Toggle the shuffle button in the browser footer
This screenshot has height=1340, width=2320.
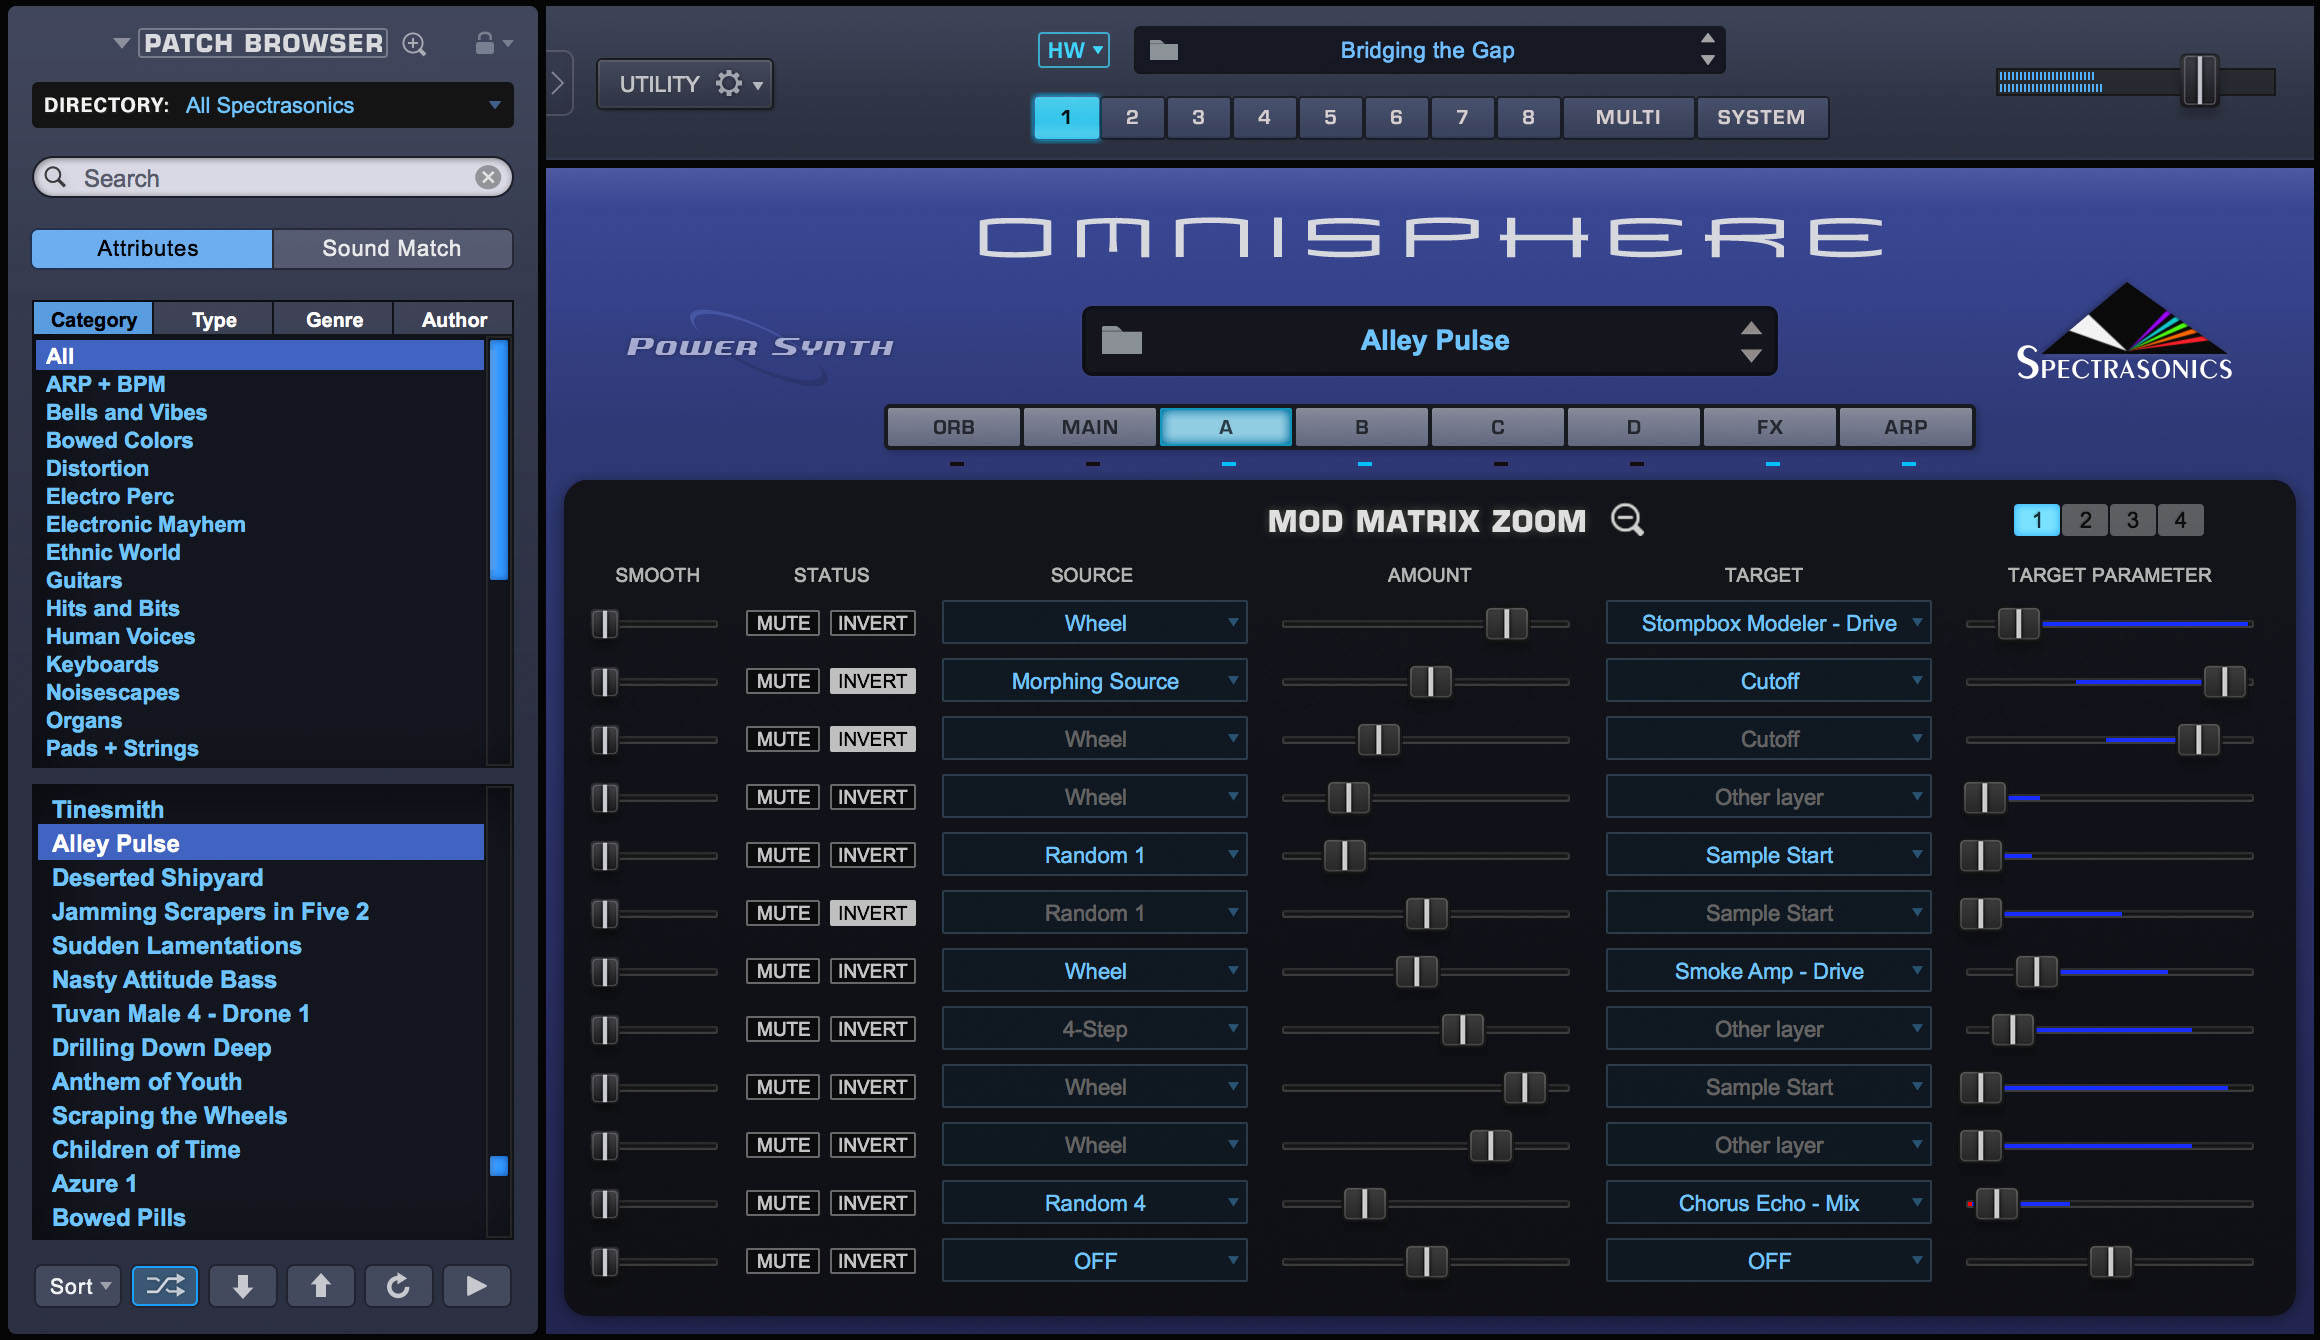pos(165,1286)
